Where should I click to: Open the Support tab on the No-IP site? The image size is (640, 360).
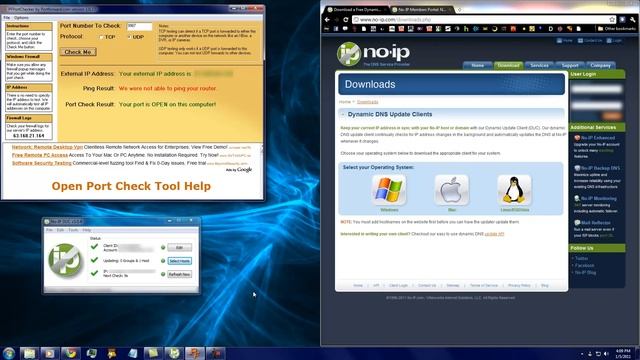tap(570, 66)
